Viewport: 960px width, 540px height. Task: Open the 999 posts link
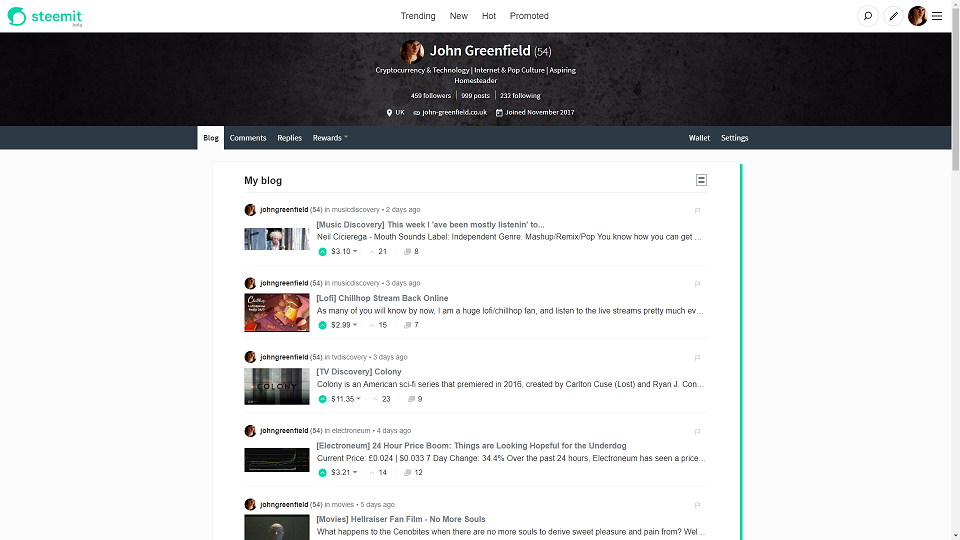click(475, 96)
